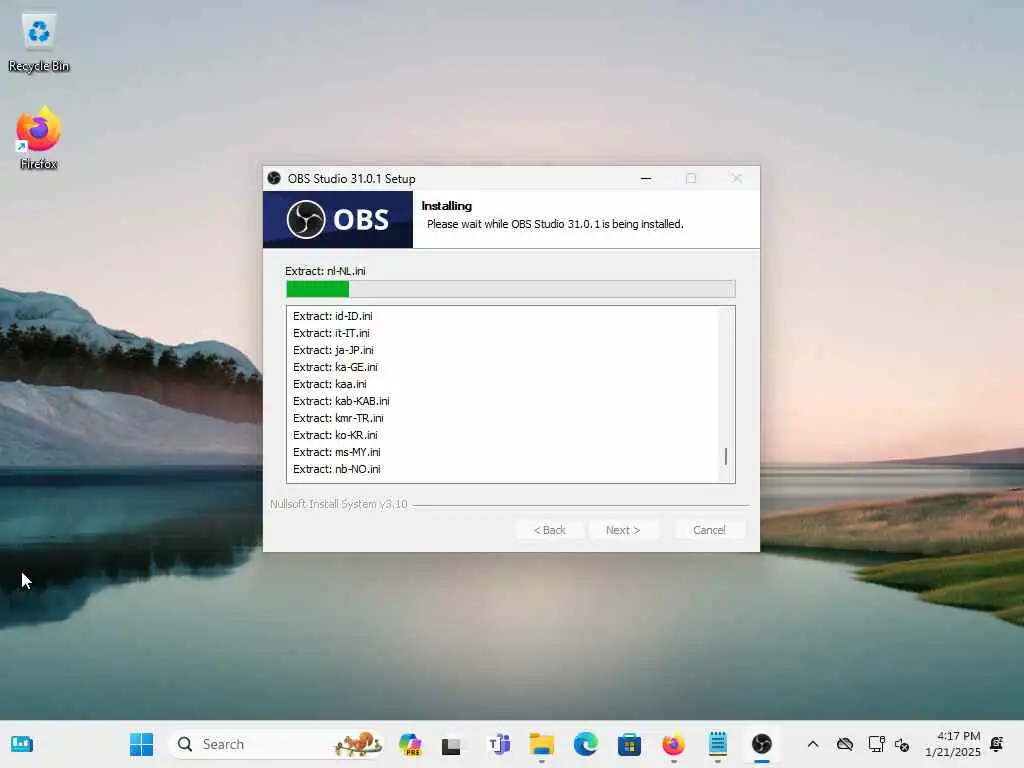Click the disabled Back button
The image size is (1024, 768).
coord(549,530)
